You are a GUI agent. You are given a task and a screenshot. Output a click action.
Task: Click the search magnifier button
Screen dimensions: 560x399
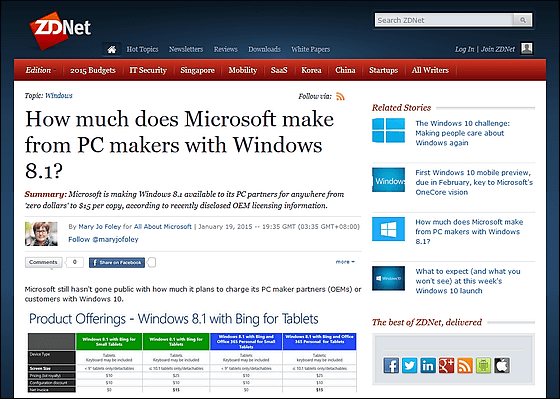523,20
